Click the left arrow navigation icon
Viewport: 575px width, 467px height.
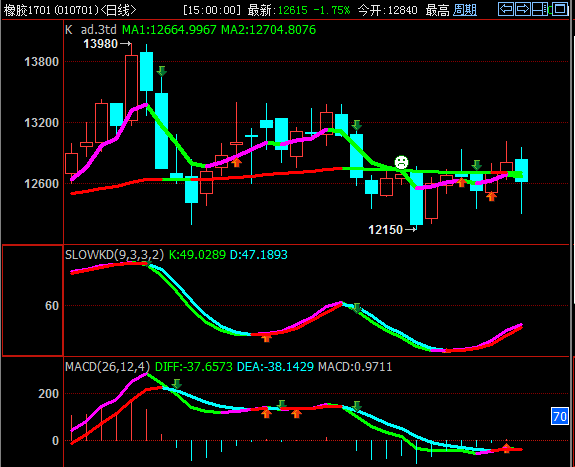coord(506,9)
